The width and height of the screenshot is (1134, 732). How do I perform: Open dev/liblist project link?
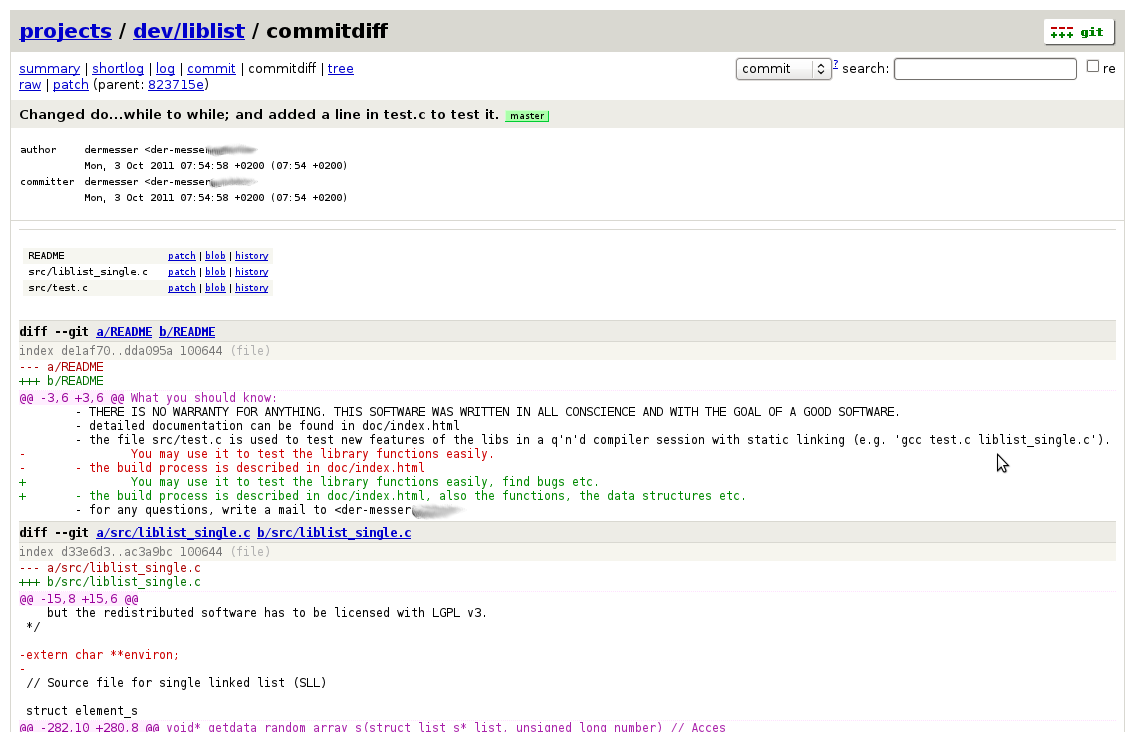coord(188,31)
